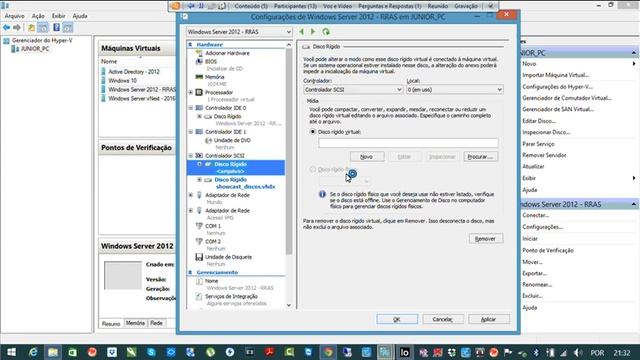
Task: Click Conectar... in actions pane
Action: click(536, 215)
